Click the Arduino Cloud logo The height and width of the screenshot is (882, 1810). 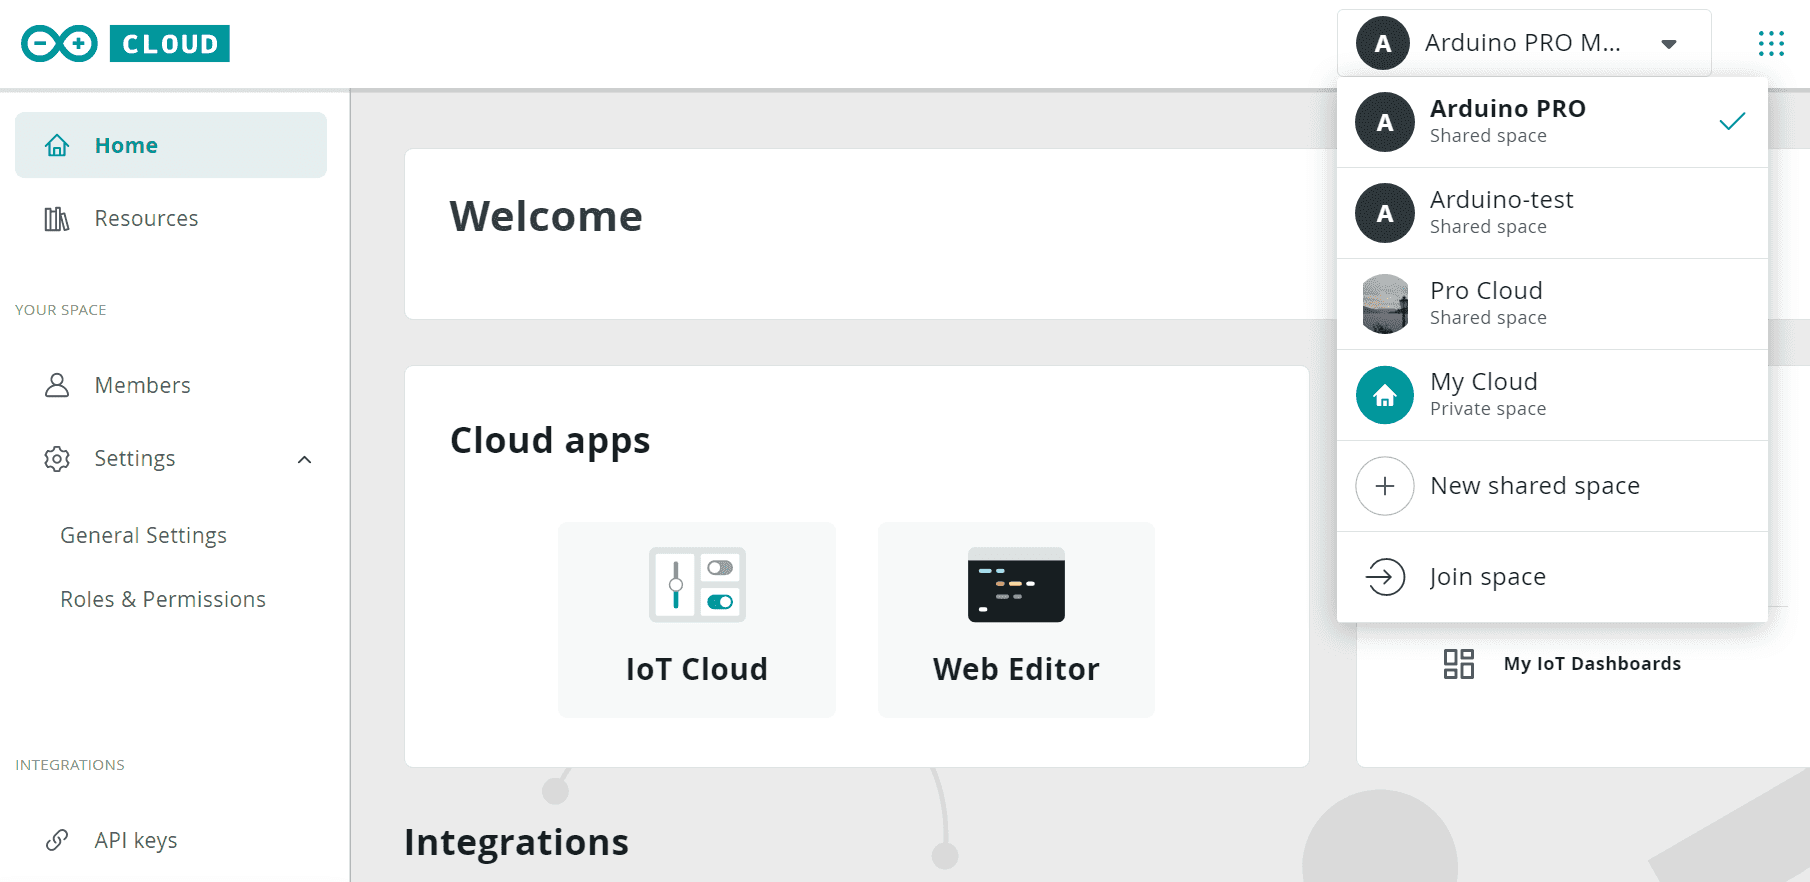pyautogui.click(x=125, y=44)
